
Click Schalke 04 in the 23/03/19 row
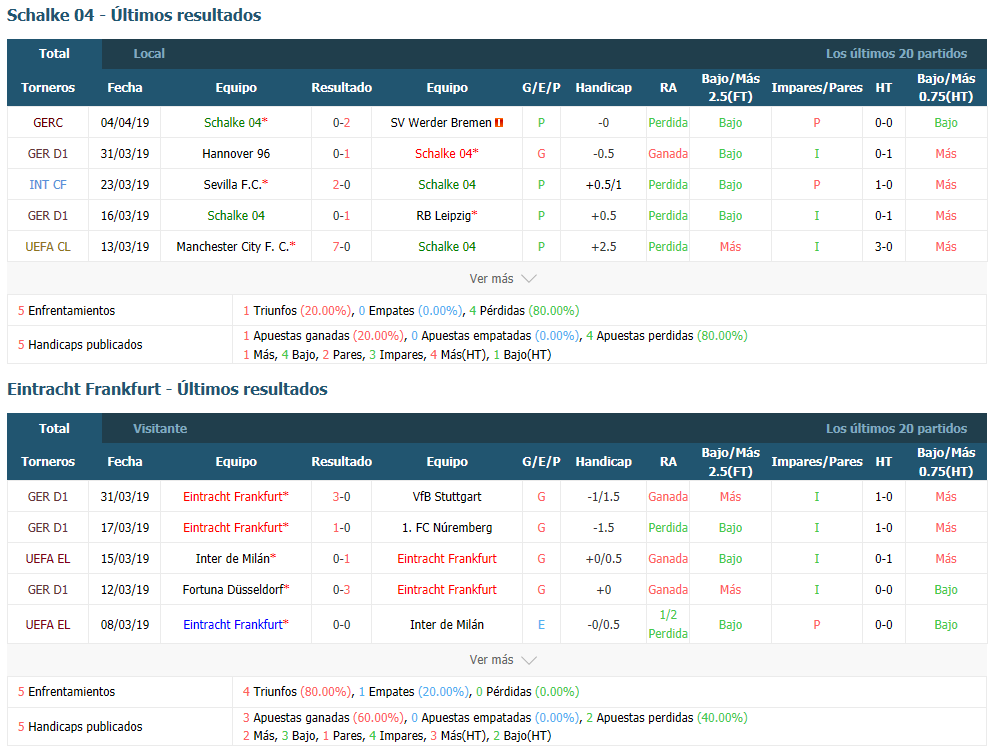click(x=447, y=185)
